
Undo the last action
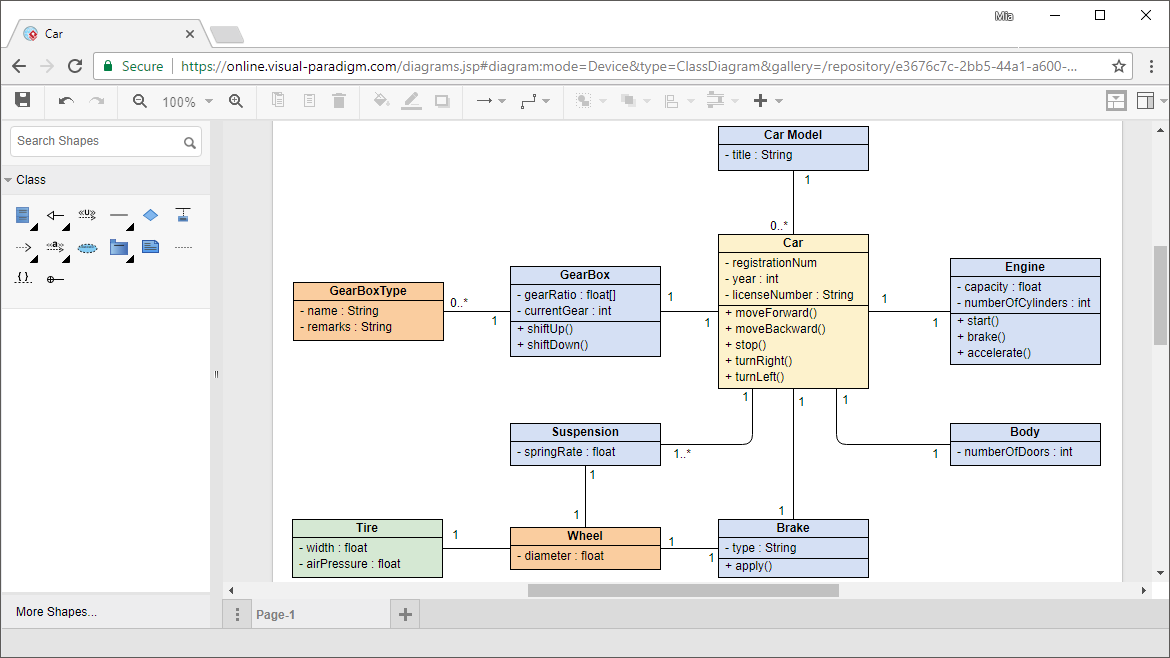[66, 101]
